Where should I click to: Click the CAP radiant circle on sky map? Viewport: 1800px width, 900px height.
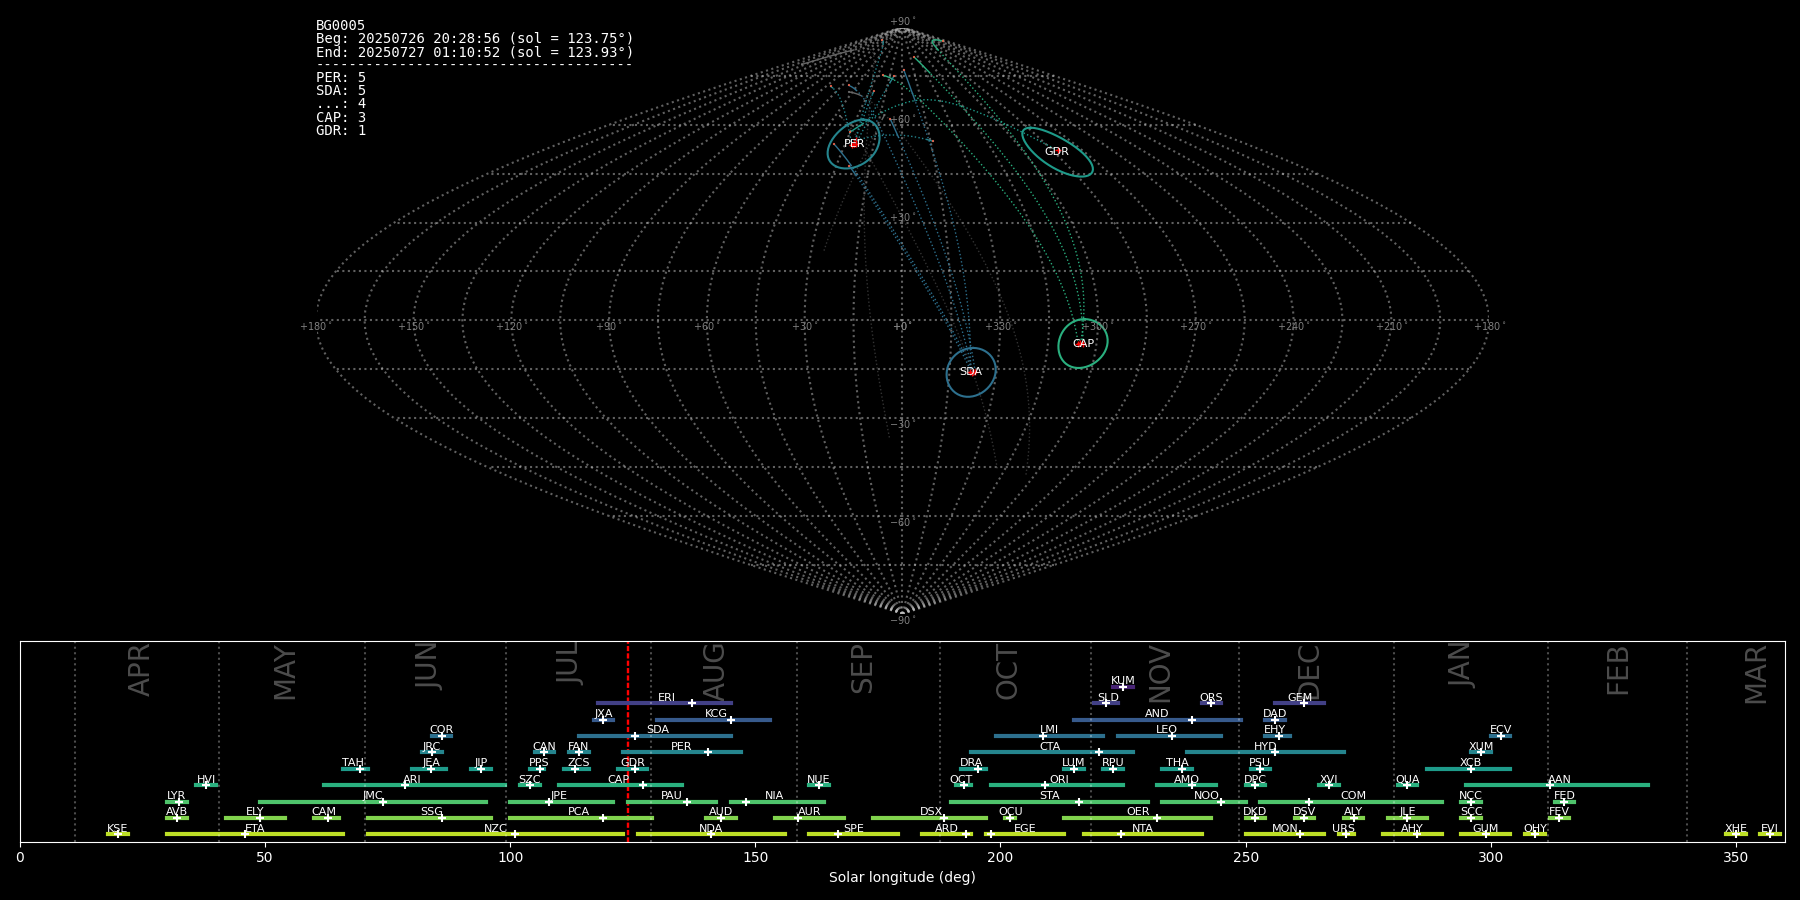pyautogui.click(x=1083, y=344)
